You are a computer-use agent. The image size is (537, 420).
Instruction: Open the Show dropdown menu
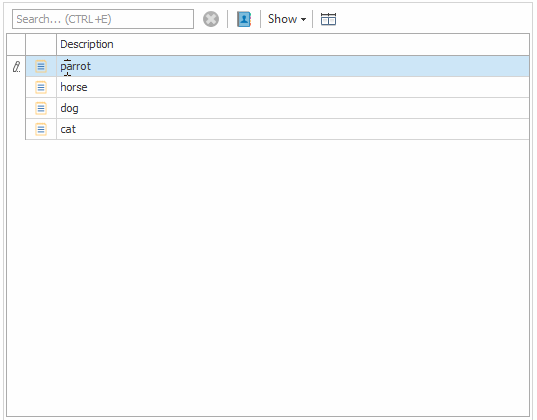287,19
